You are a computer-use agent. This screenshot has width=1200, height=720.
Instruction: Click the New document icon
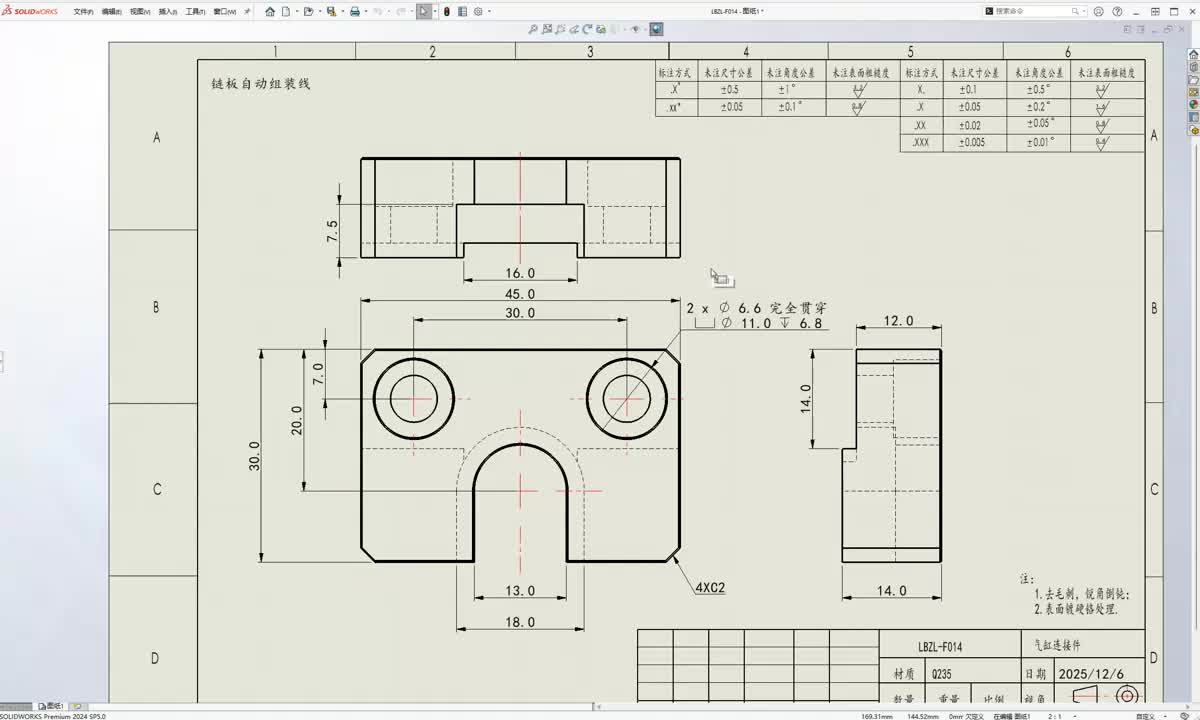(286, 12)
